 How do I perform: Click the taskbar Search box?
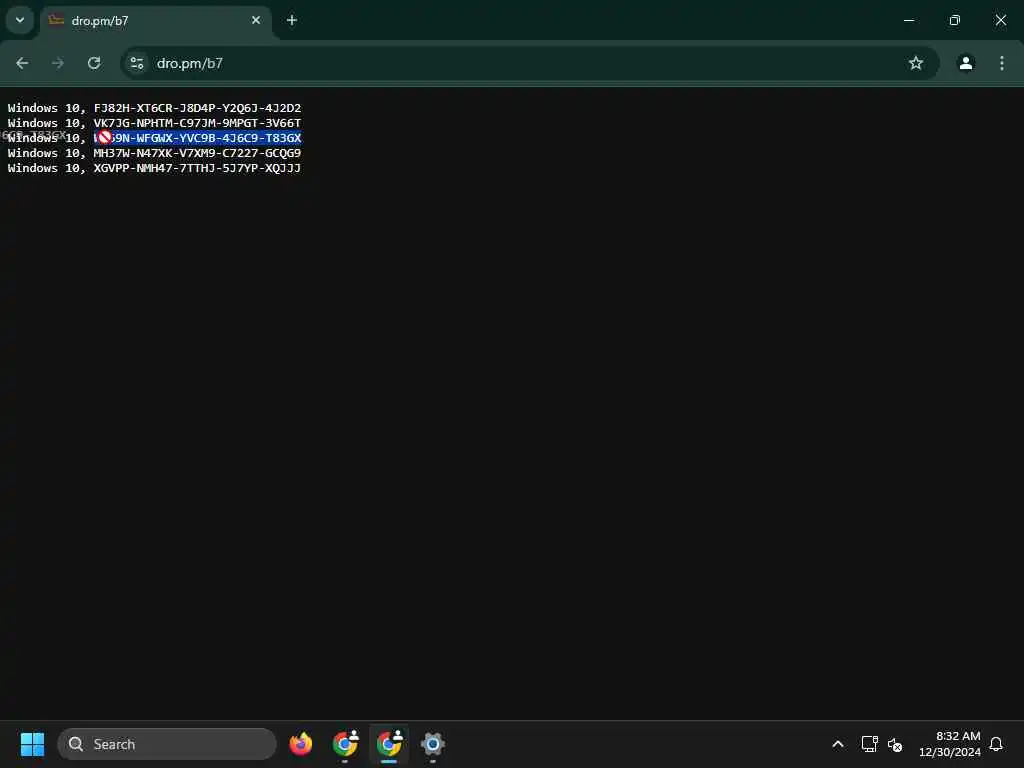tap(167, 744)
